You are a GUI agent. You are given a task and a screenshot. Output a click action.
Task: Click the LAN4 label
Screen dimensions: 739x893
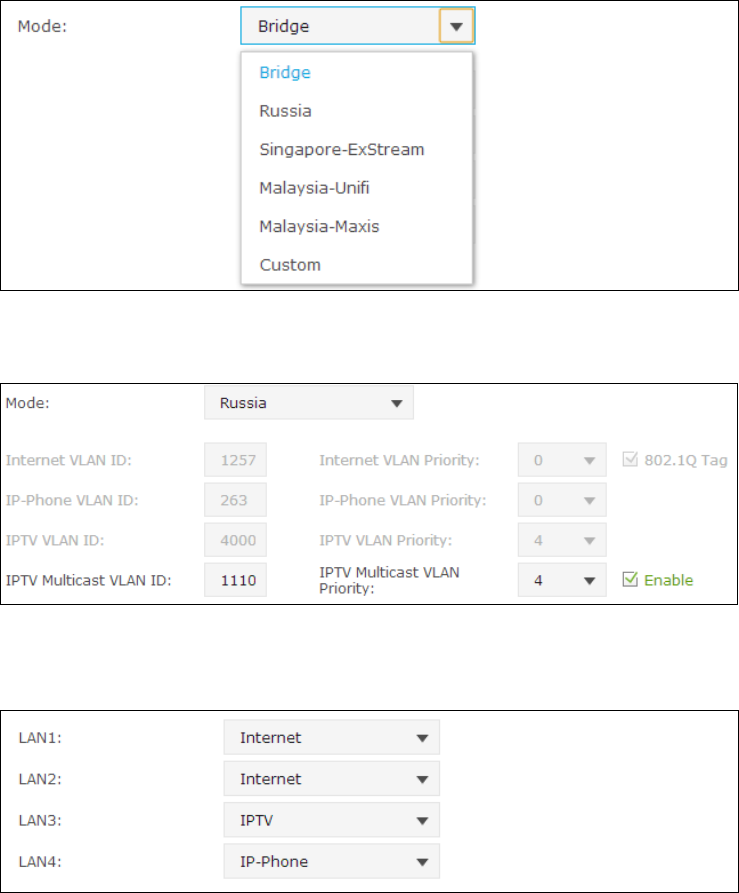(40, 861)
